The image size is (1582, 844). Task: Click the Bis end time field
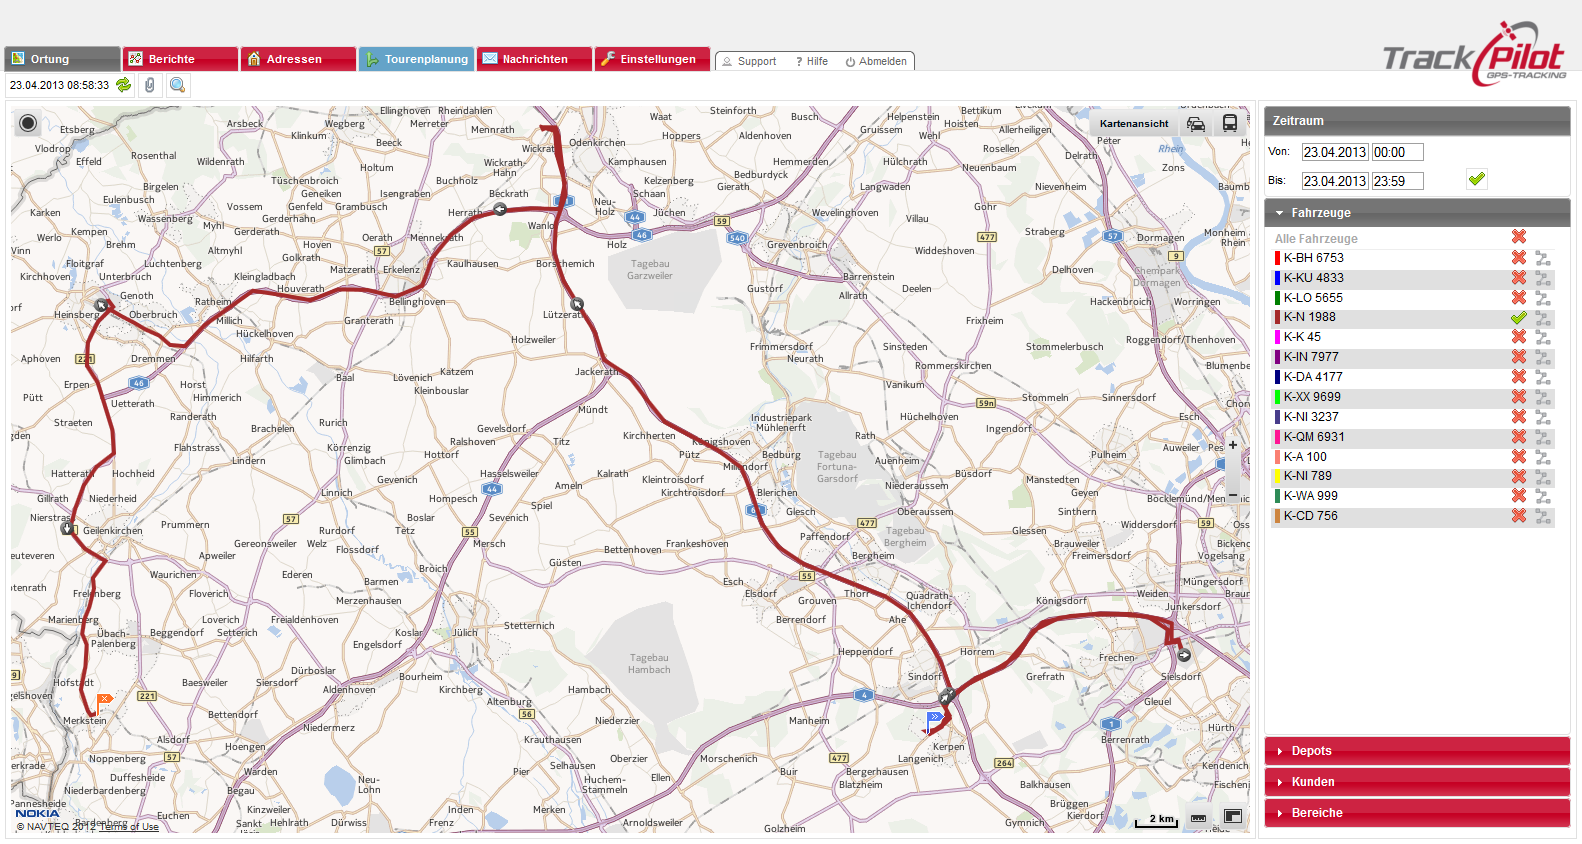point(1397,181)
